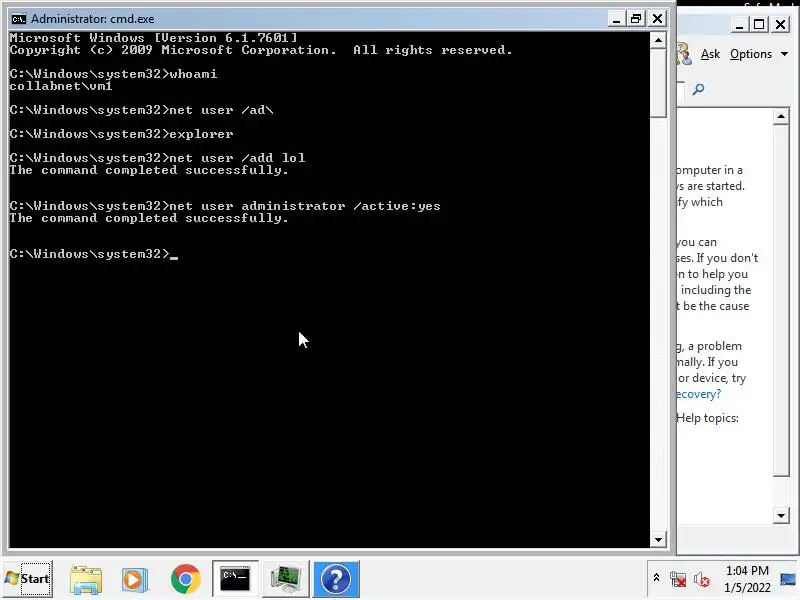Select the cmd.exe taskbar button
This screenshot has height=600, width=800.
[235, 579]
